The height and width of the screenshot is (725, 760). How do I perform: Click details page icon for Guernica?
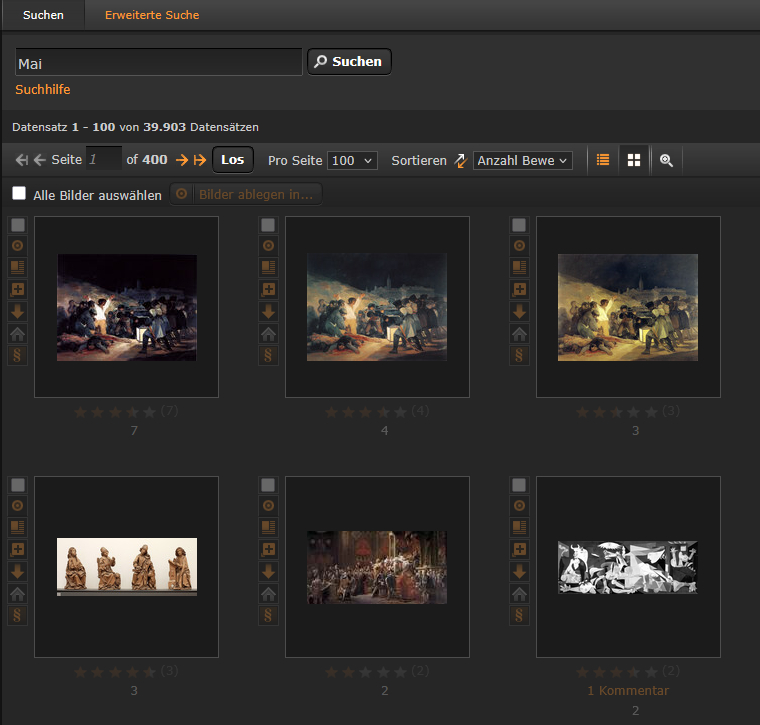(519, 527)
